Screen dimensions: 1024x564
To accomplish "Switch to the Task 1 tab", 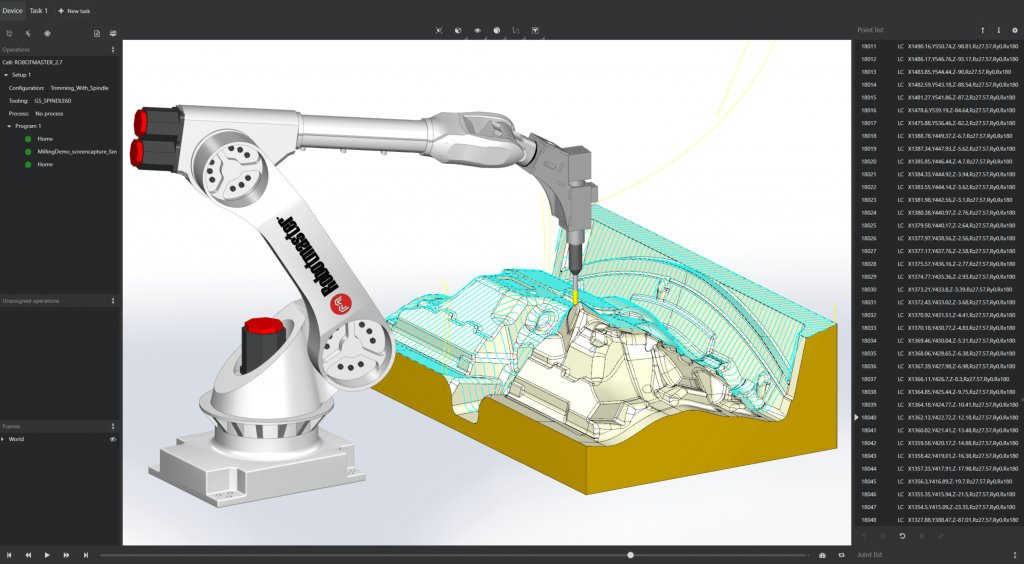I will (x=39, y=10).
